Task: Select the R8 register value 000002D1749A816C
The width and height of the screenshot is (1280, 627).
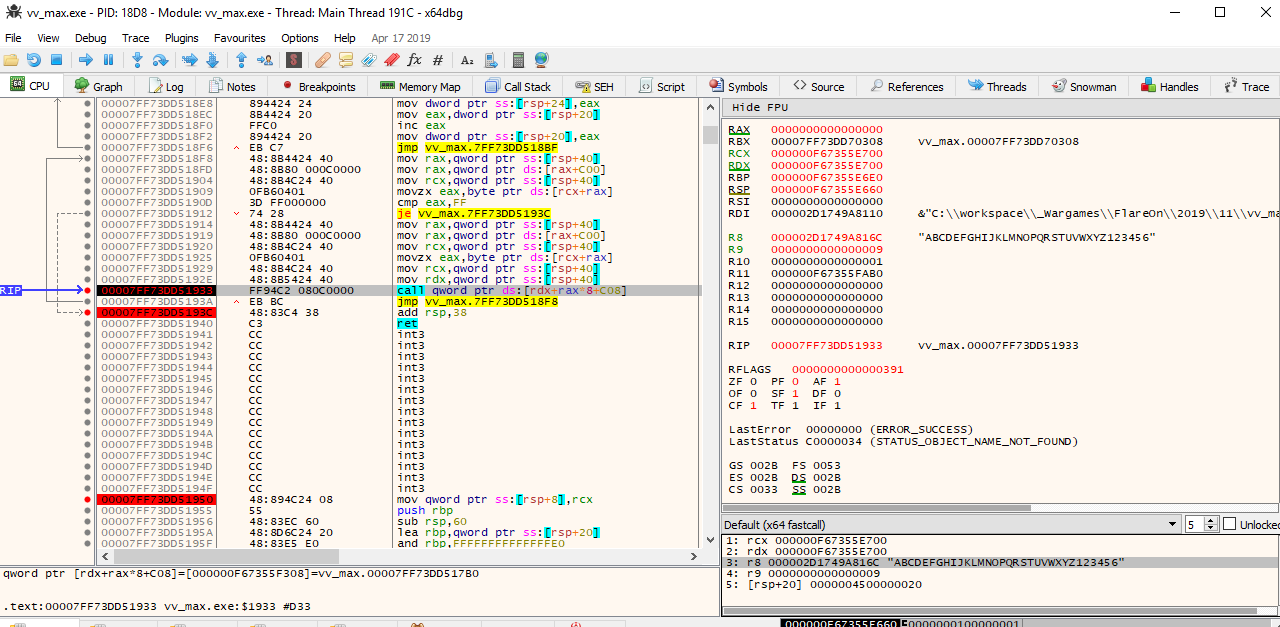Action: coord(827,238)
